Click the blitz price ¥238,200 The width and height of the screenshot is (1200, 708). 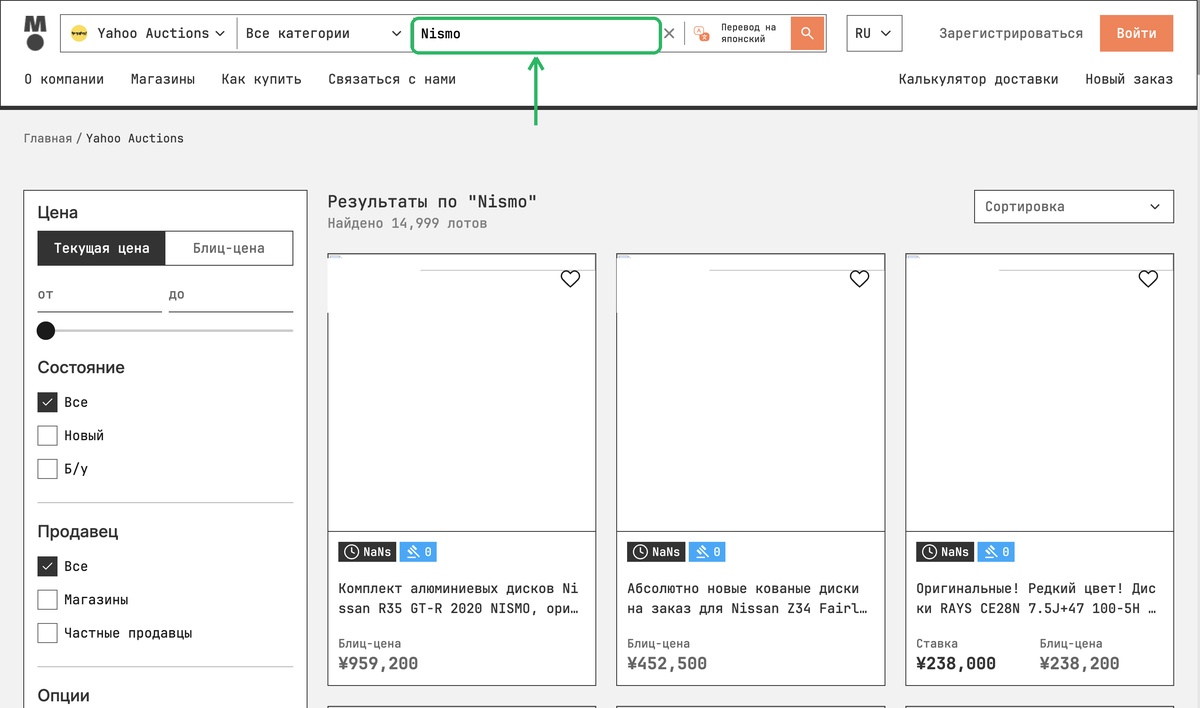pos(1079,663)
